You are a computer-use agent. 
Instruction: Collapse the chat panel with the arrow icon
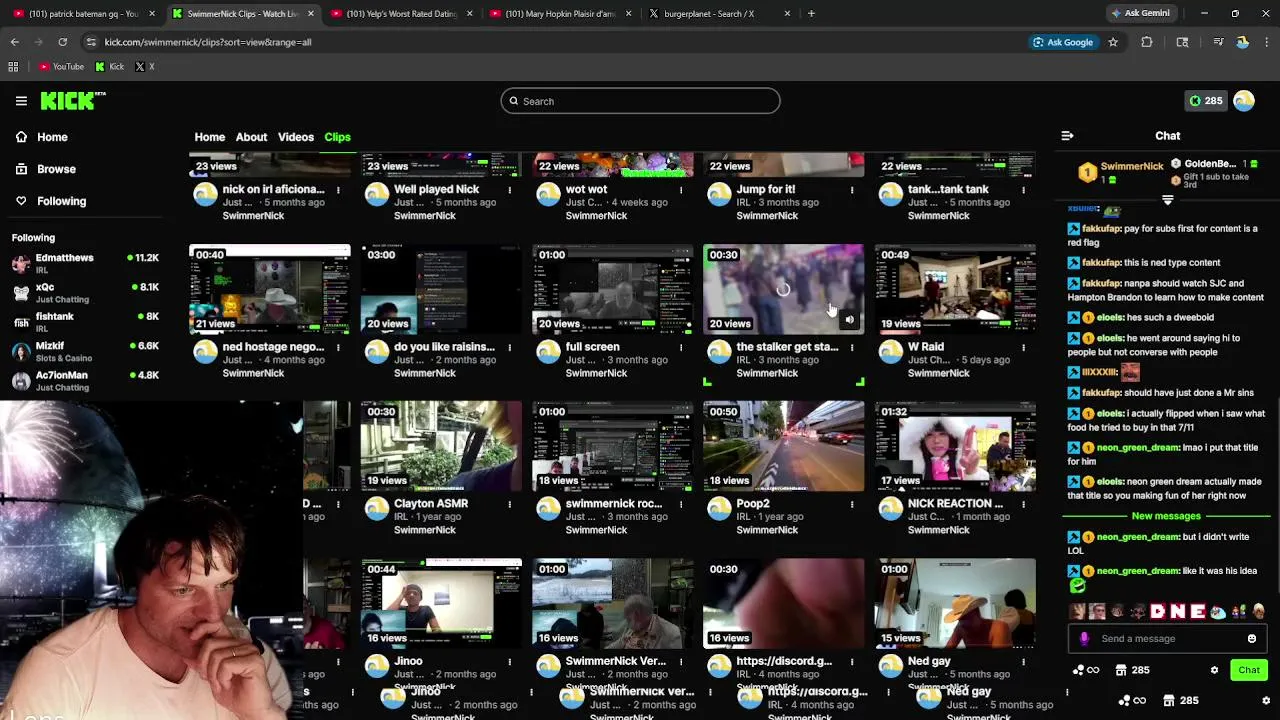click(1067, 136)
